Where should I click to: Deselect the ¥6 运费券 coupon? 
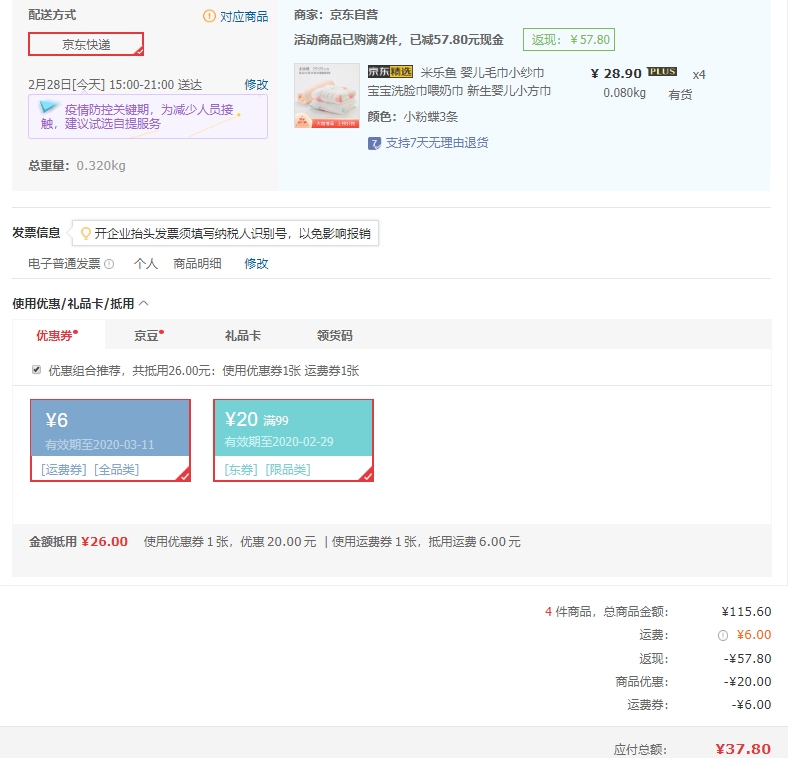point(110,440)
